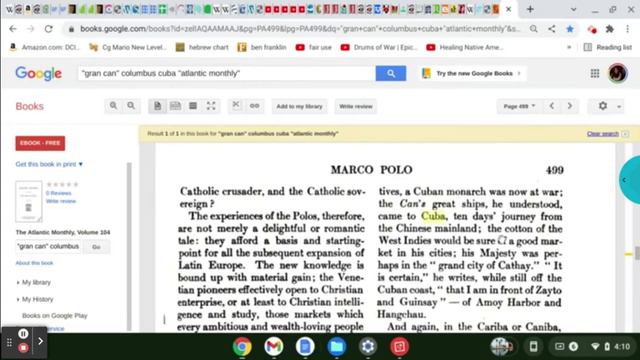The height and width of the screenshot is (360, 640).
Task: Expand recording toolbar arrow
Action: pyautogui.click(x=40, y=341)
